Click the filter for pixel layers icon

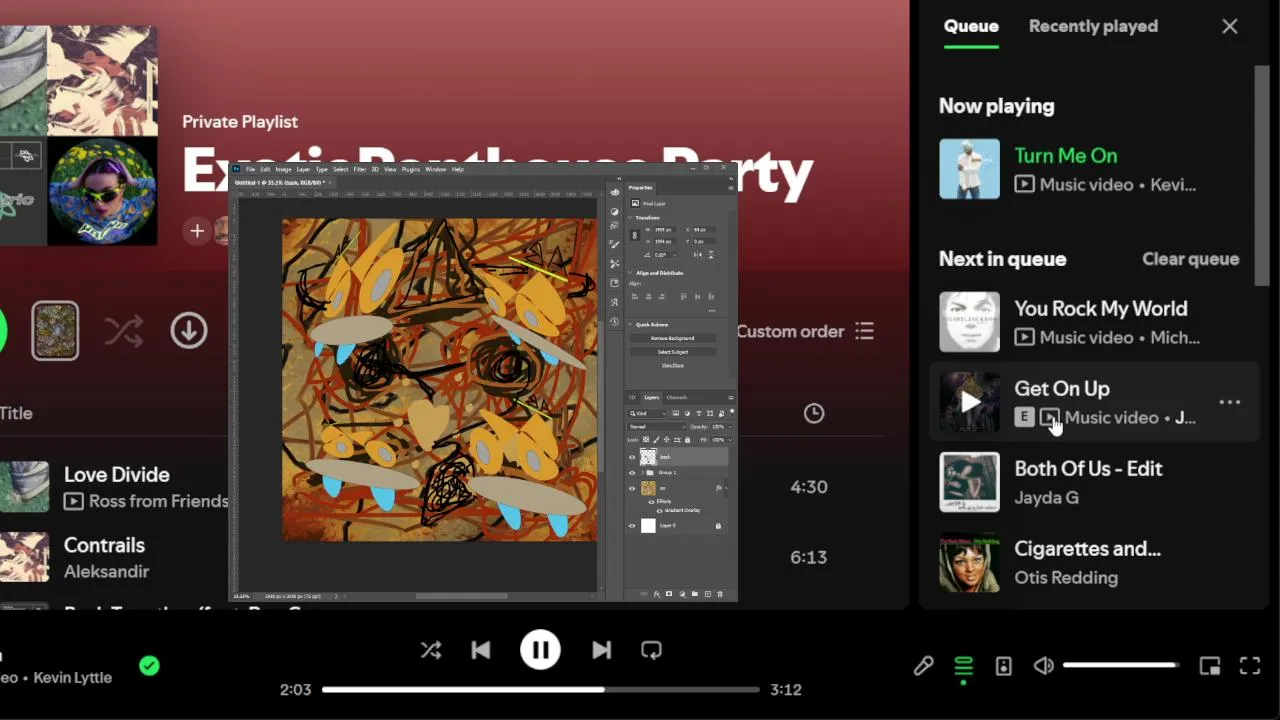(676, 413)
